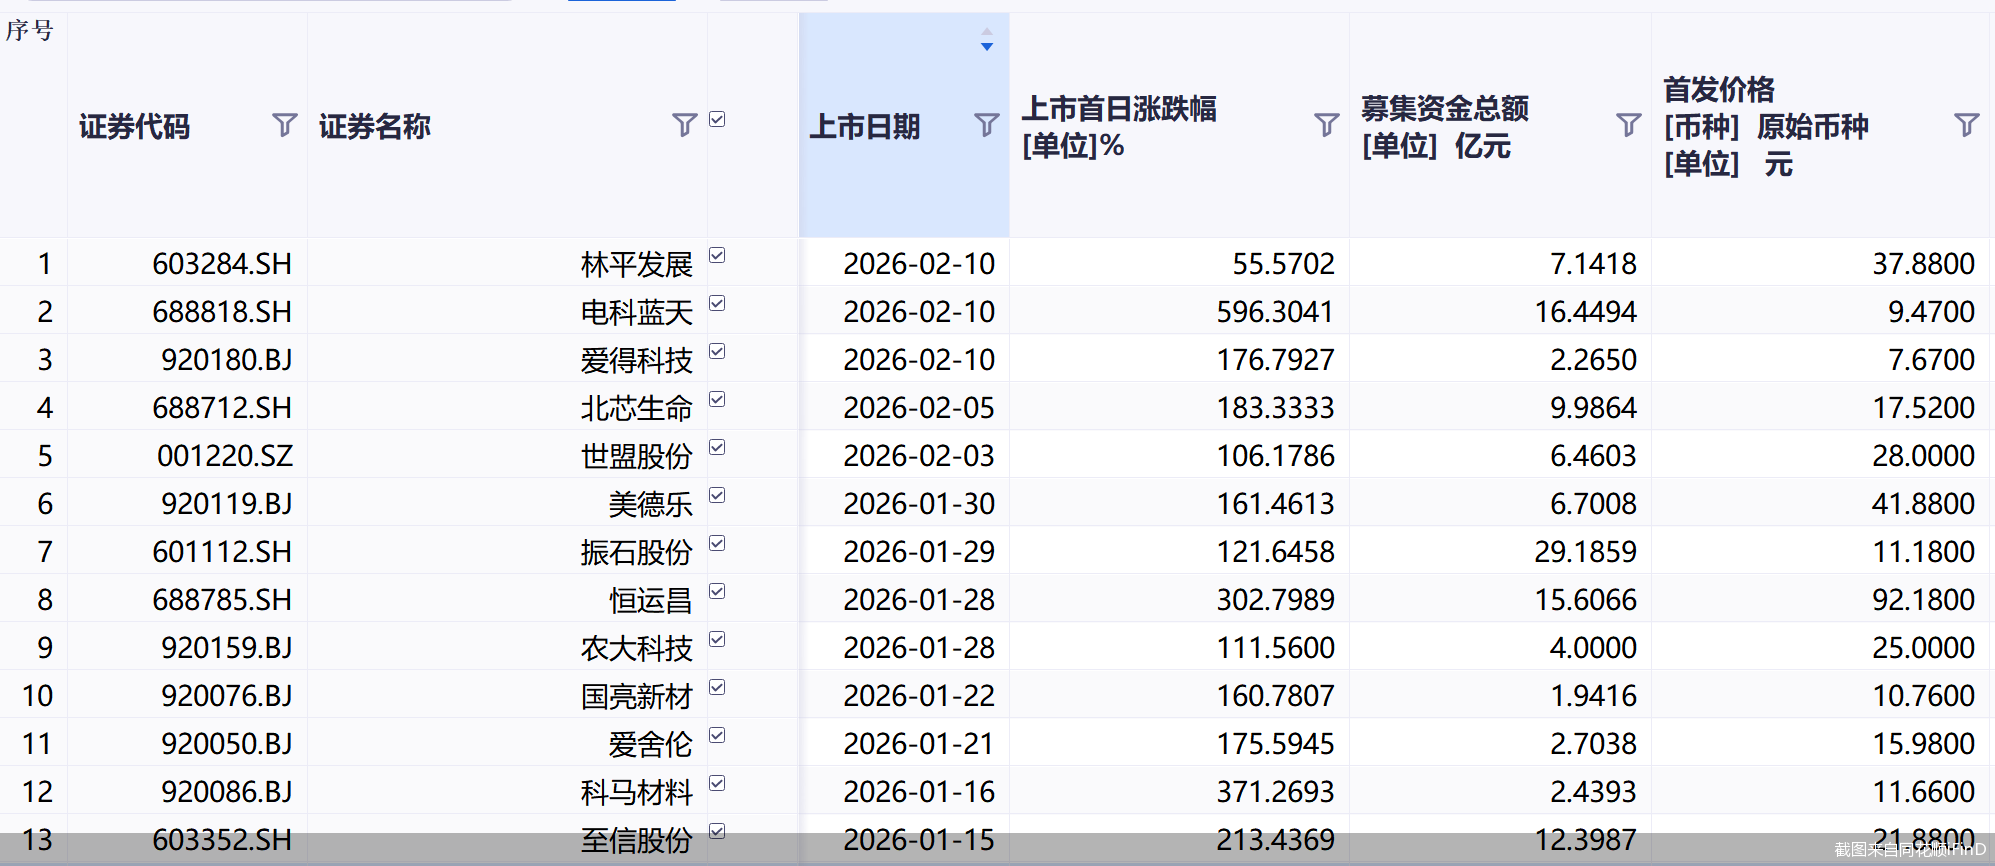Open security code 688818.SH
The image size is (1995, 866).
pos(222,312)
